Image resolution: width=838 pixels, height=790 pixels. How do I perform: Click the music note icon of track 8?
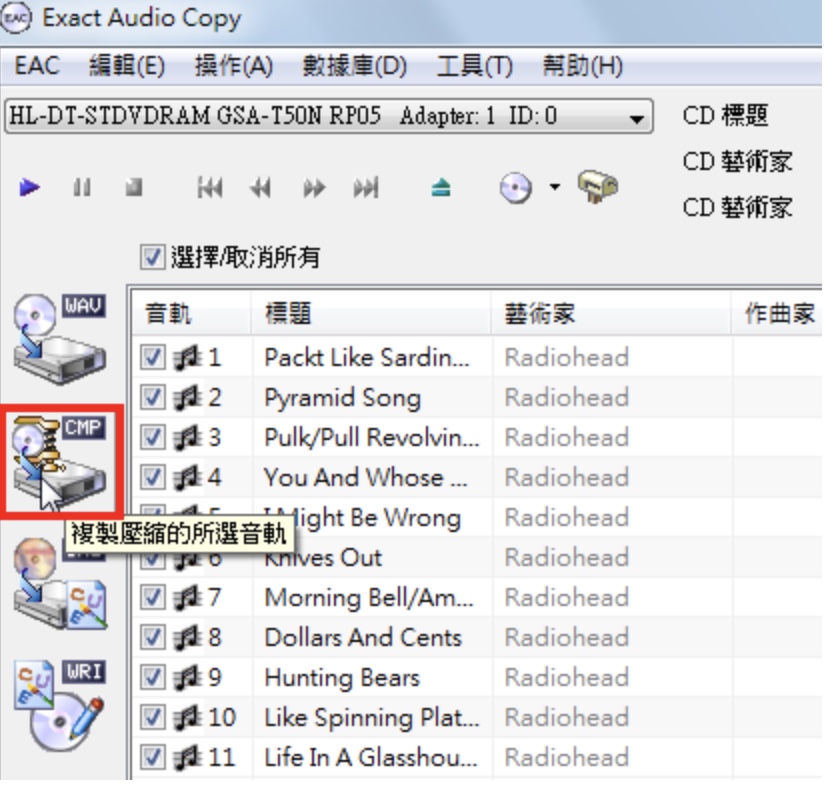pos(188,638)
